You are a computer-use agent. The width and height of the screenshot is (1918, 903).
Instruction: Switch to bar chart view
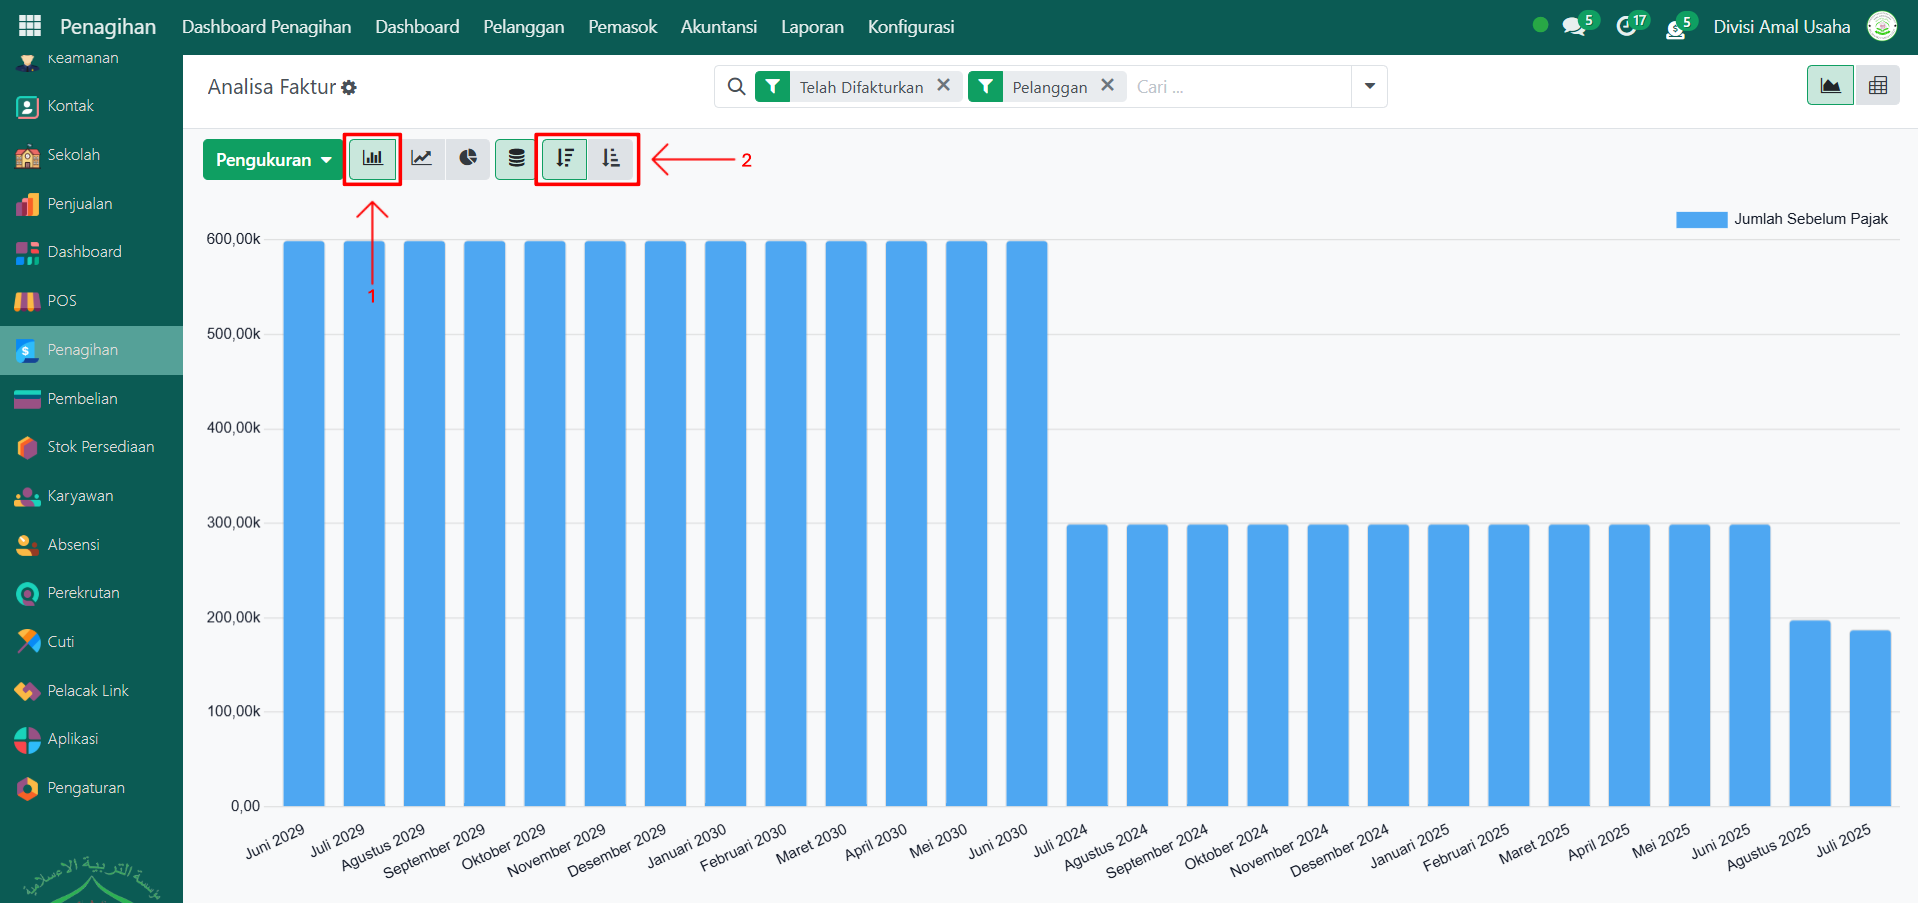pyautogui.click(x=372, y=159)
